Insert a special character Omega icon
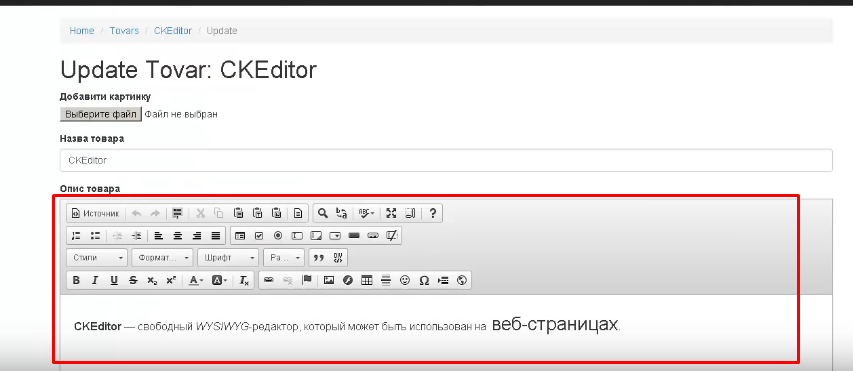 pos(424,280)
